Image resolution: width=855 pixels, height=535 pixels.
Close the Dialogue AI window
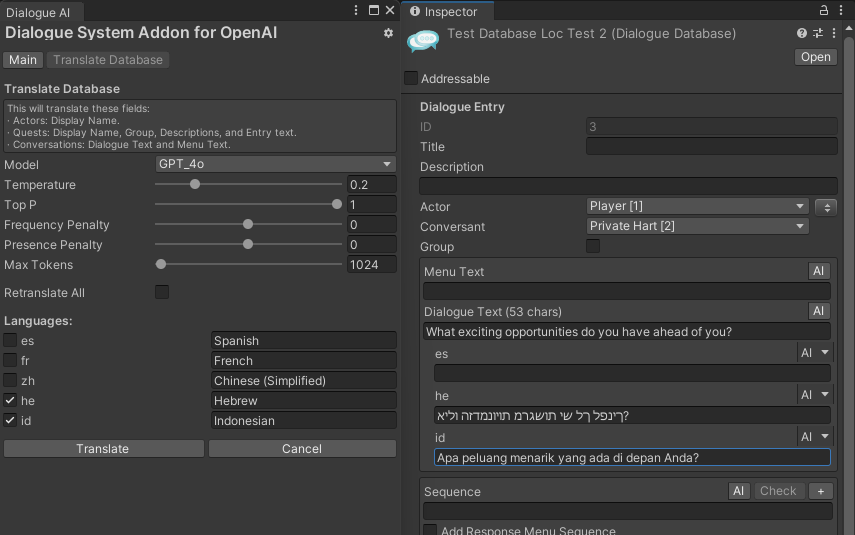390,10
